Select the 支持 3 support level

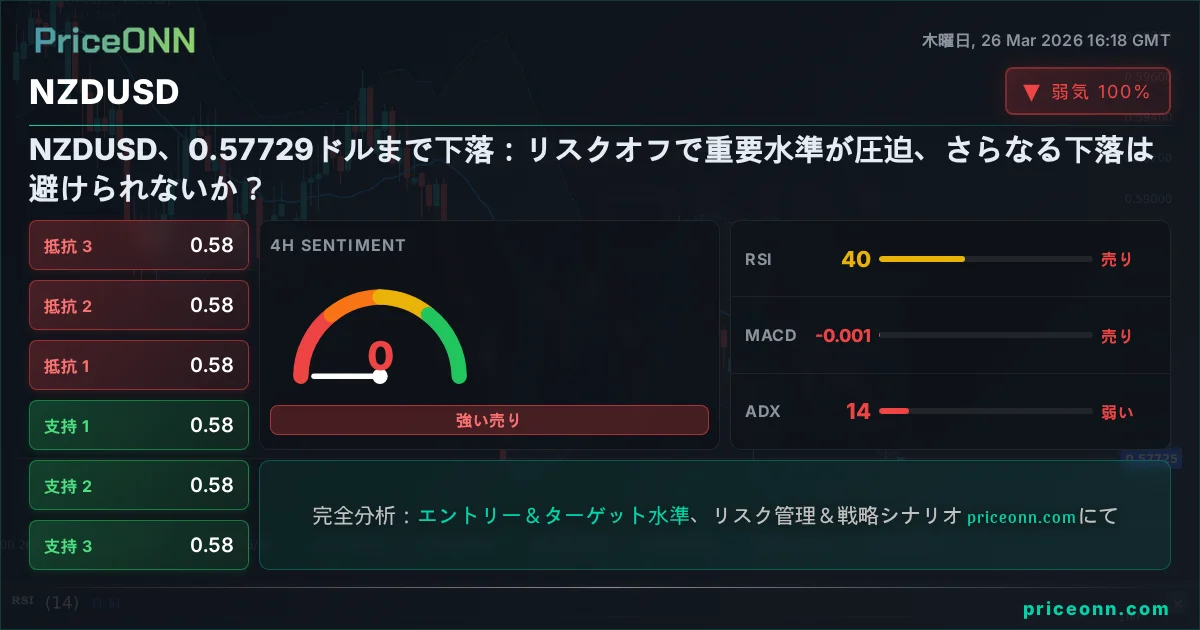tap(139, 545)
